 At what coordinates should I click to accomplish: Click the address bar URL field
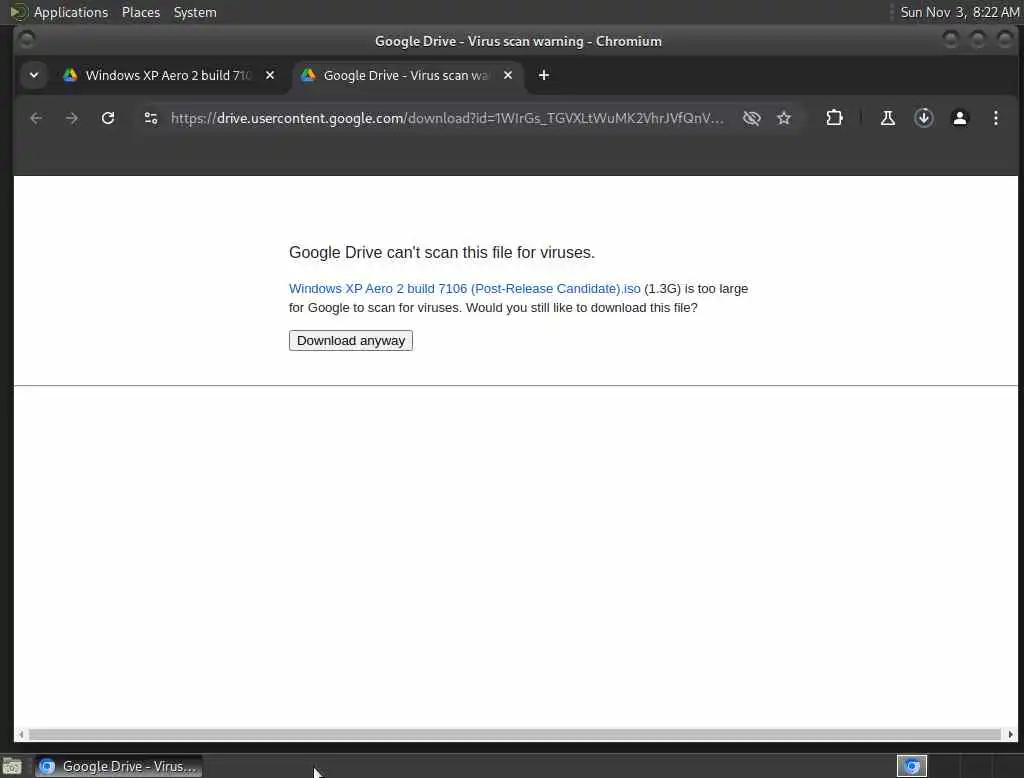tap(447, 118)
